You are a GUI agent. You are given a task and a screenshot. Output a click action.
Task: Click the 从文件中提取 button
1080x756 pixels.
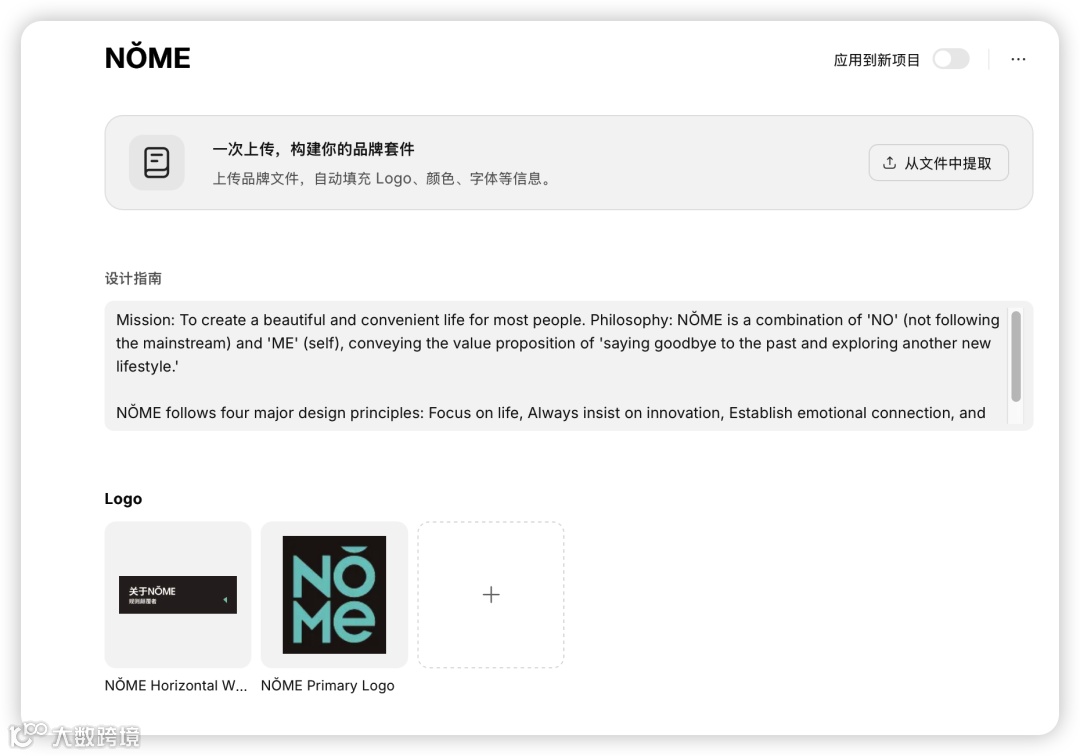click(938, 163)
